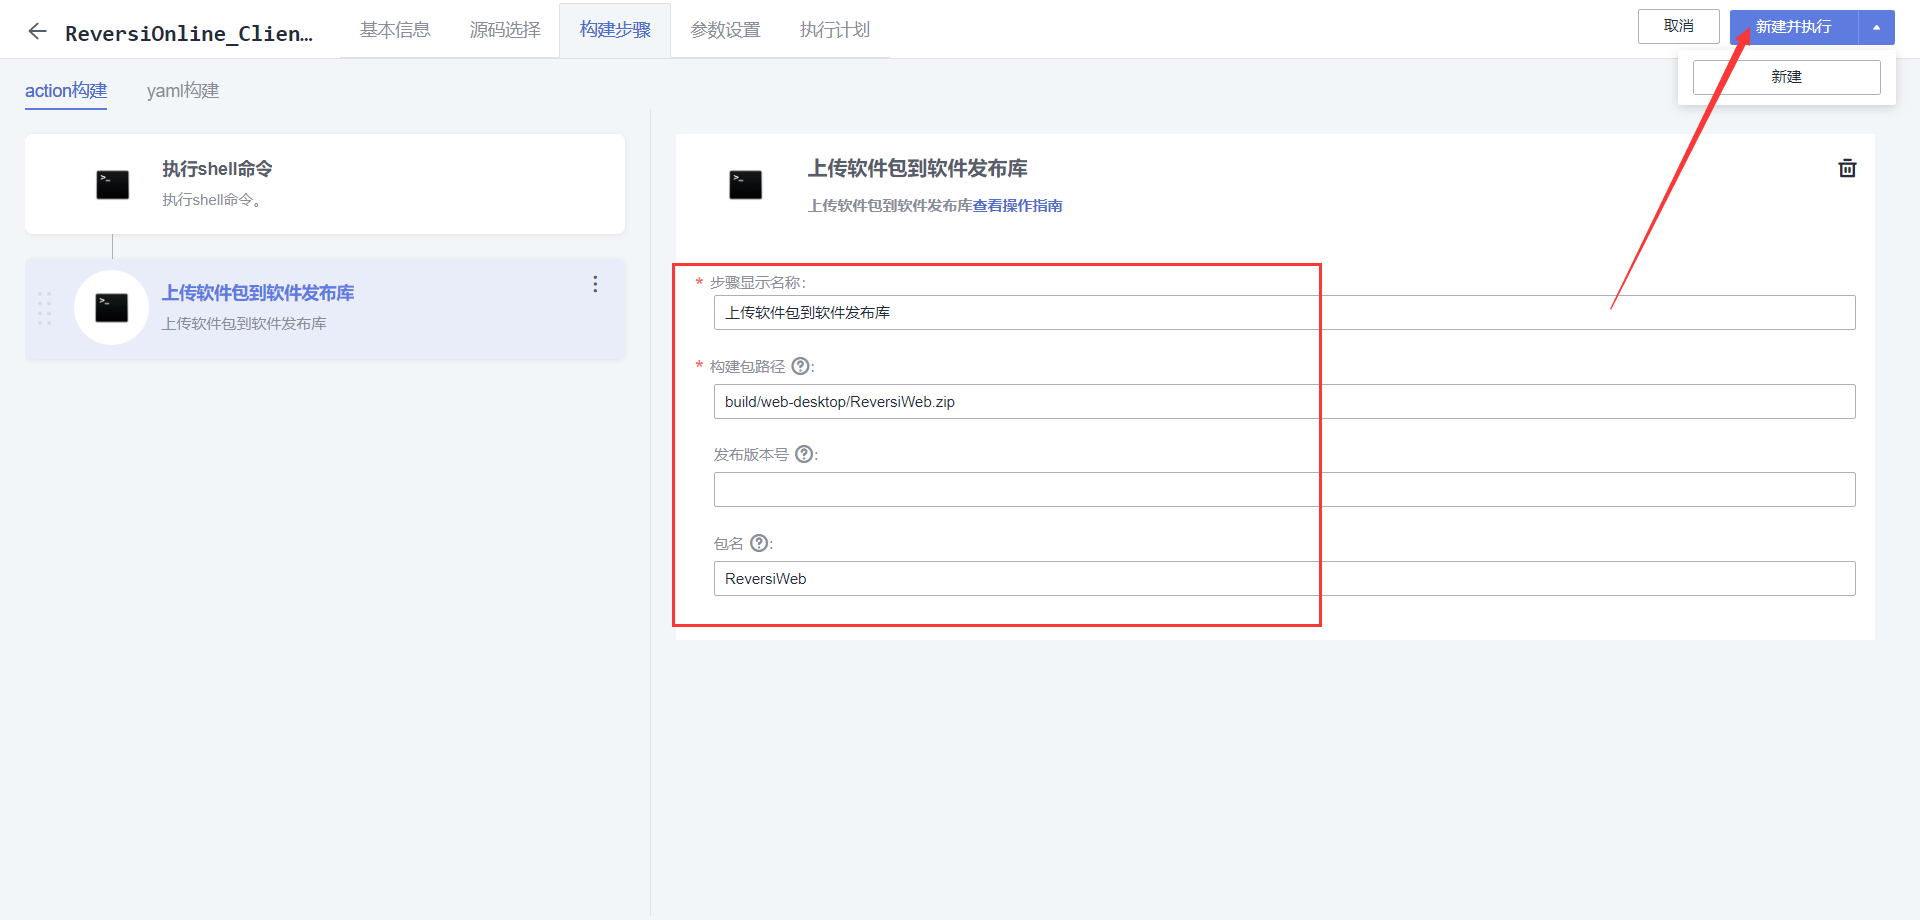1920x920 pixels.
Task: Switch to the yaml构建 tab
Action: 182,90
